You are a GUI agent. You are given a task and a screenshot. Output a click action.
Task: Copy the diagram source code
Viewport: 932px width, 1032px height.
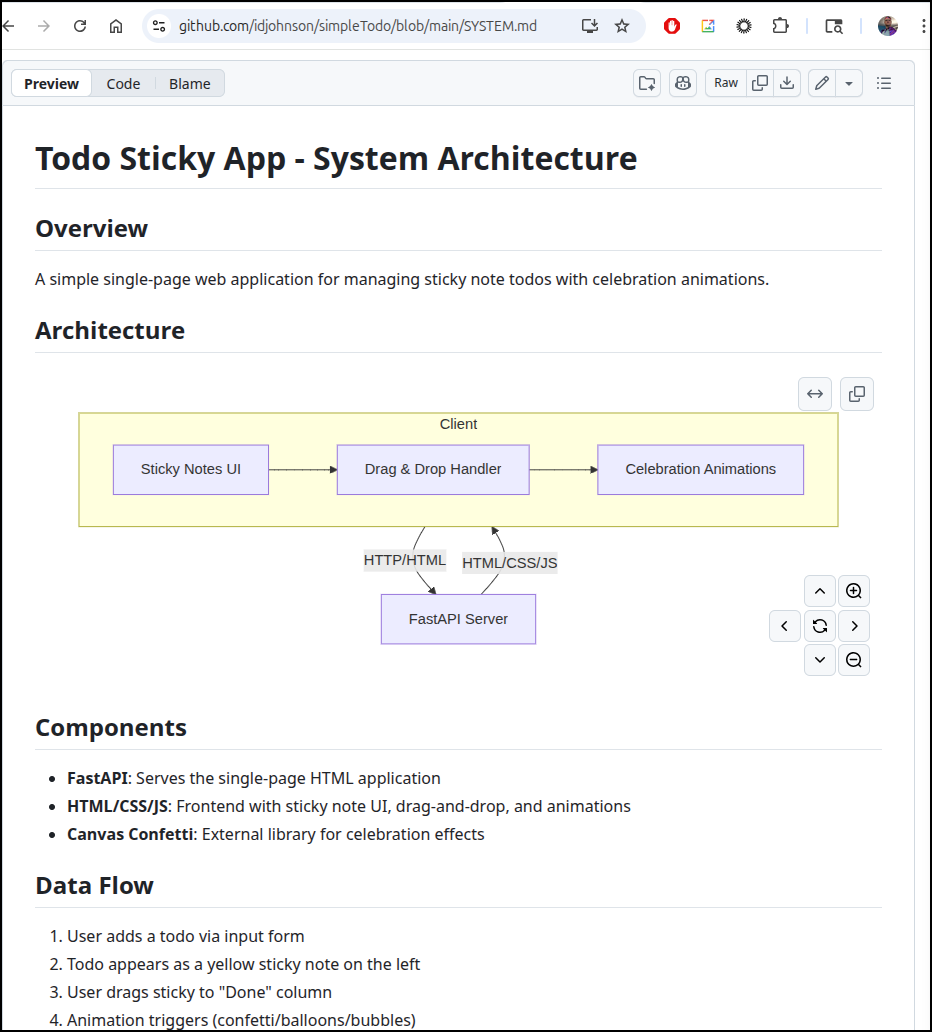pos(857,394)
